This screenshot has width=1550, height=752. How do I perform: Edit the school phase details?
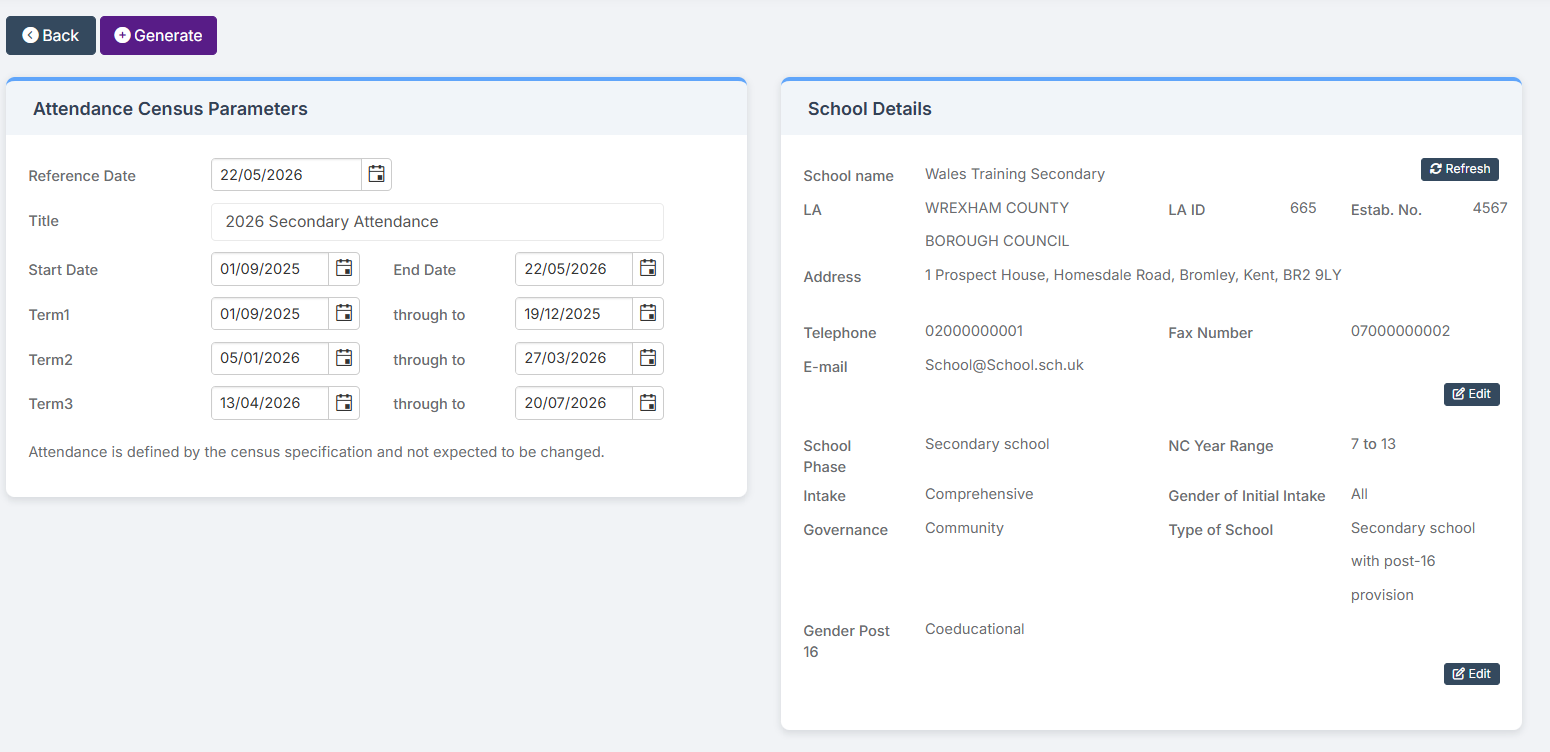[1472, 674]
